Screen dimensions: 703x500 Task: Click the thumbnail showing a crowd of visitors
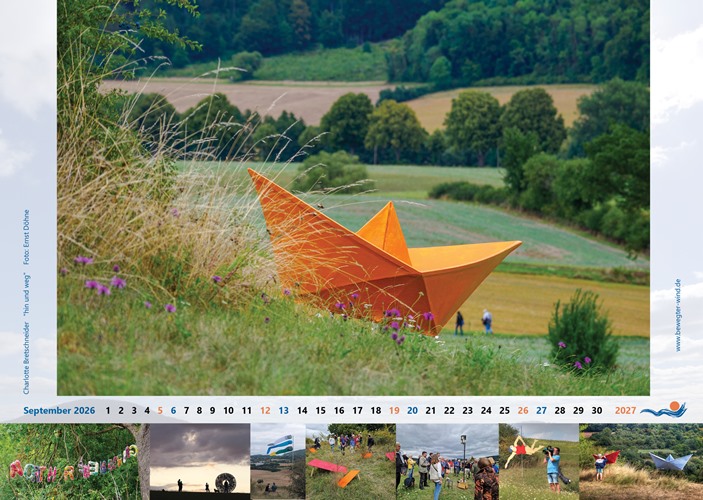pos(446,462)
